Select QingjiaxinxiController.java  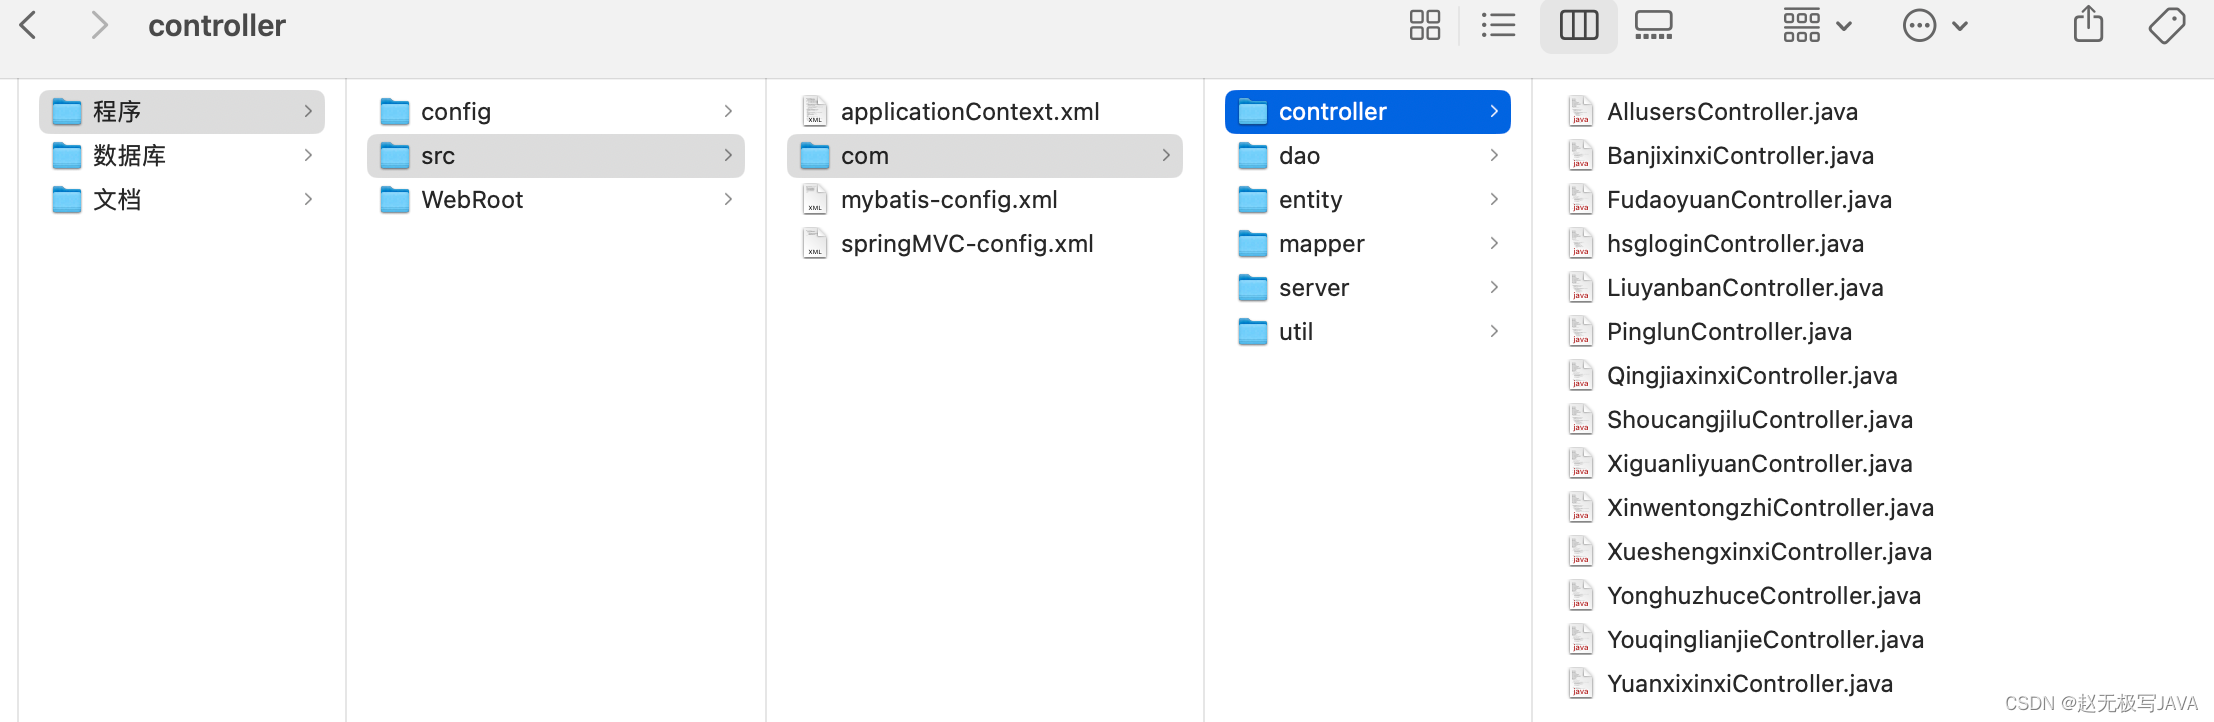1752,375
